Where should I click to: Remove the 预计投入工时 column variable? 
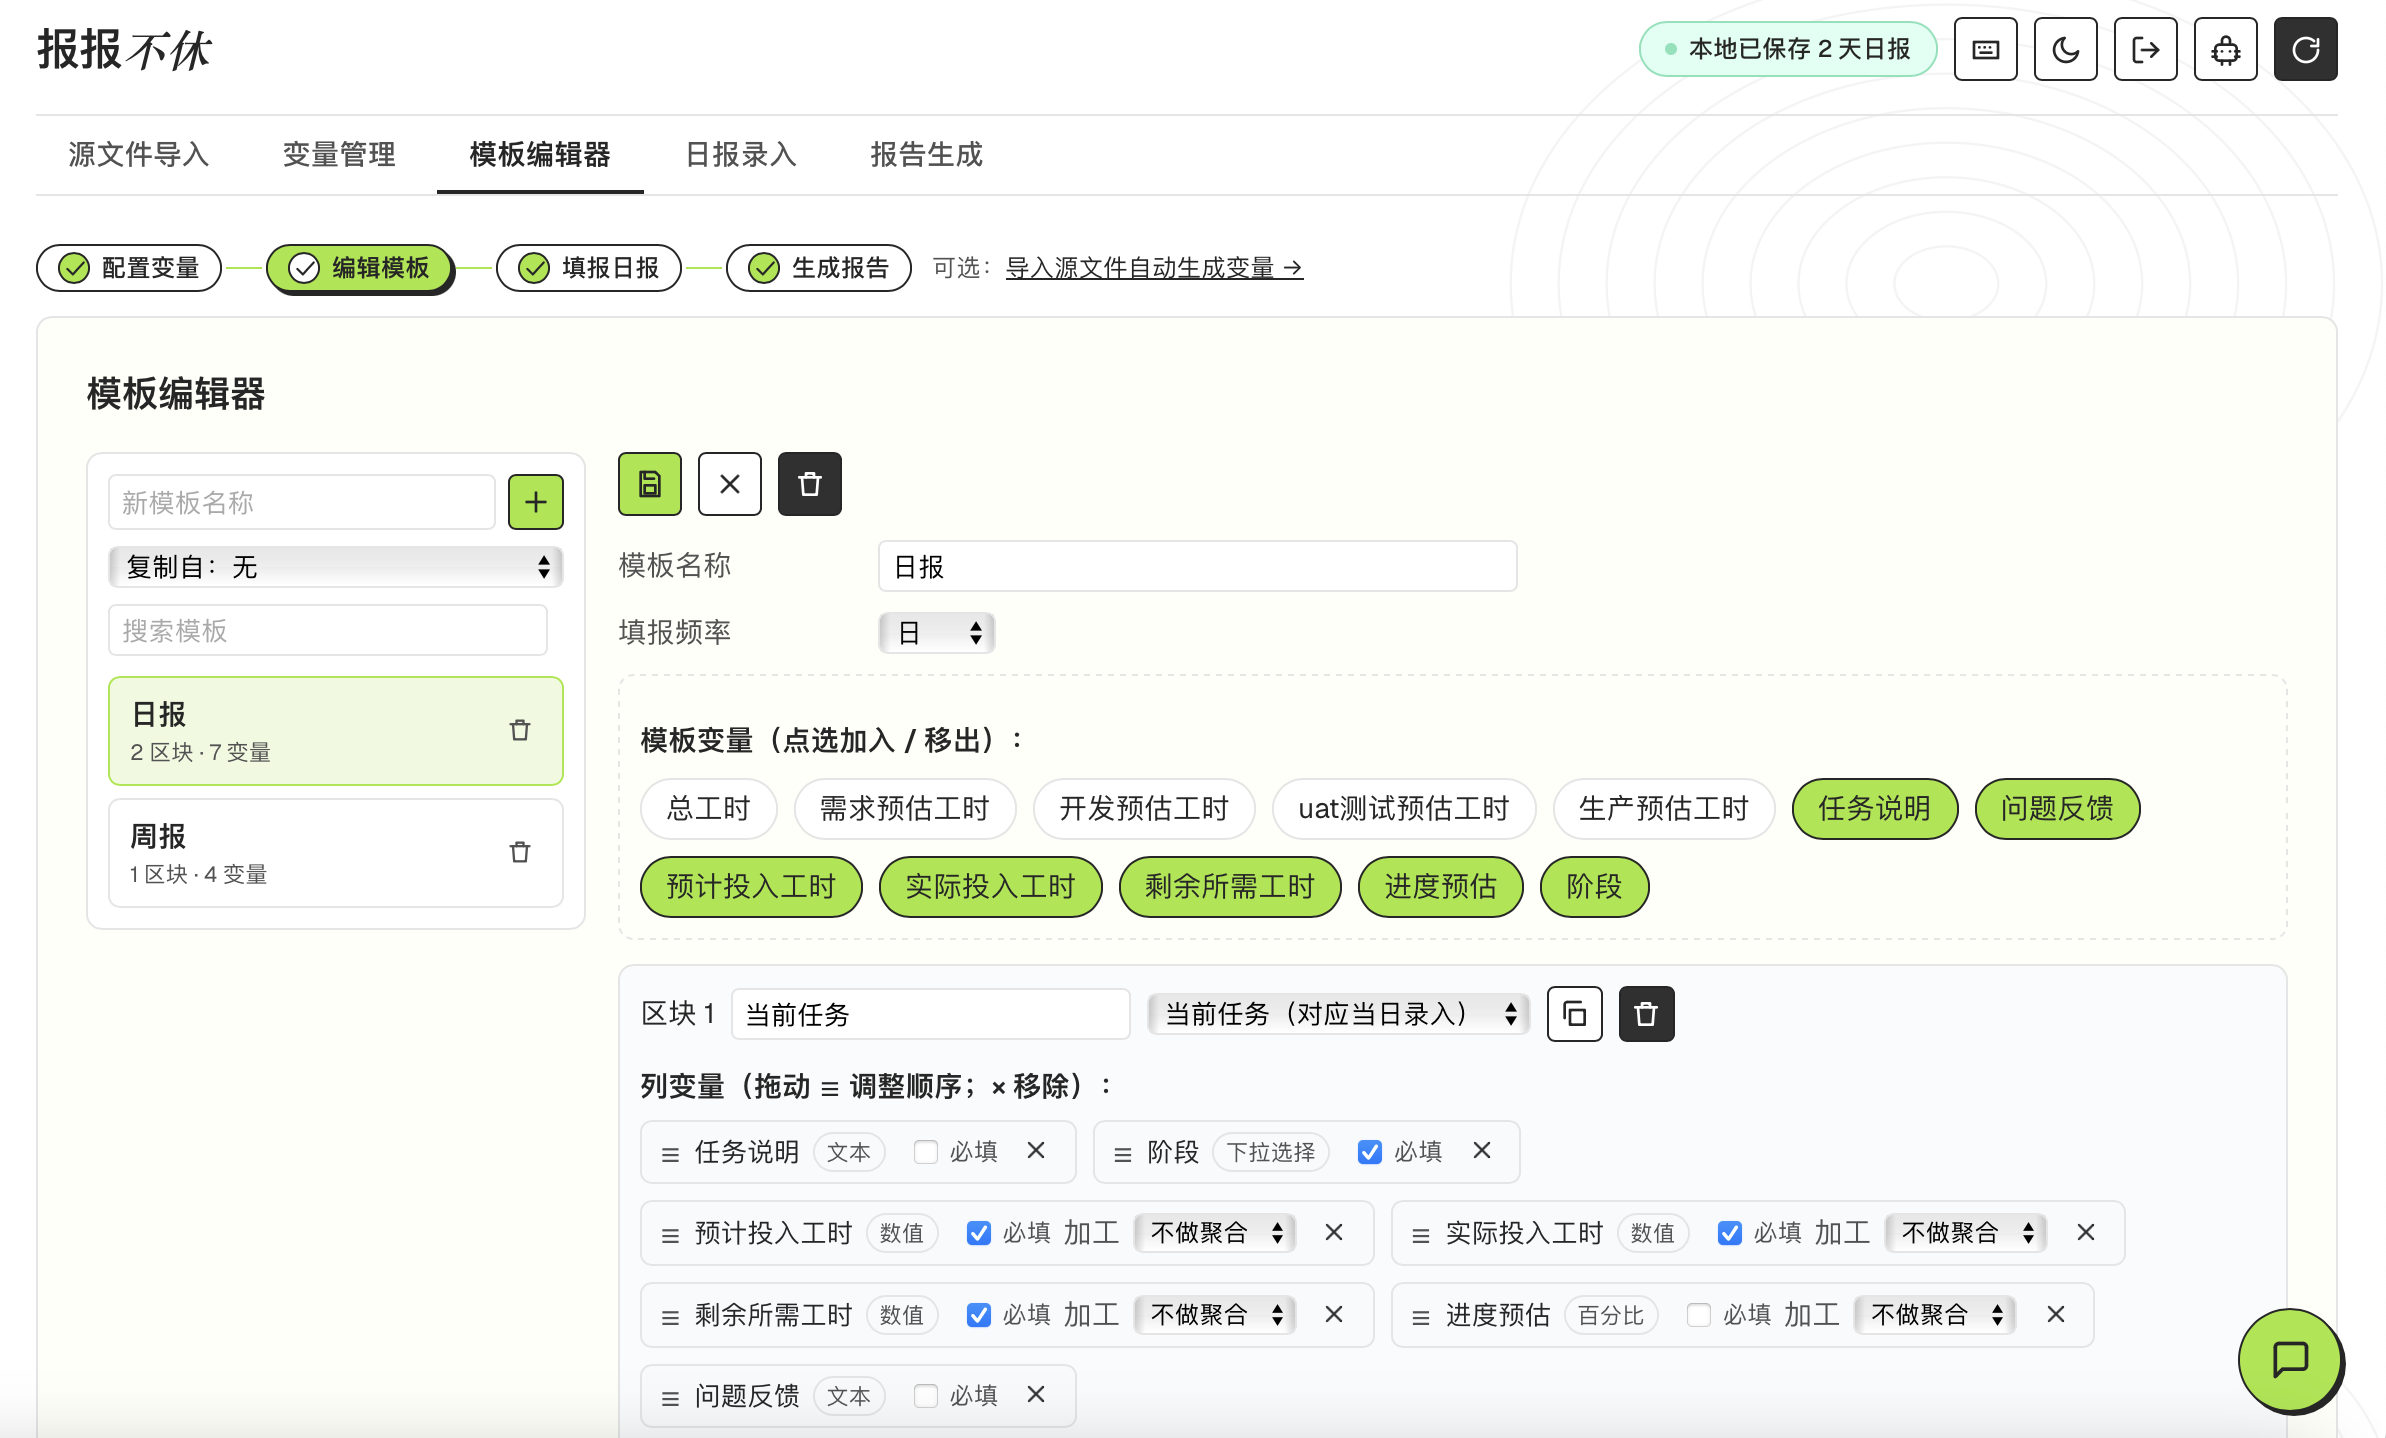pos(1334,1233)
